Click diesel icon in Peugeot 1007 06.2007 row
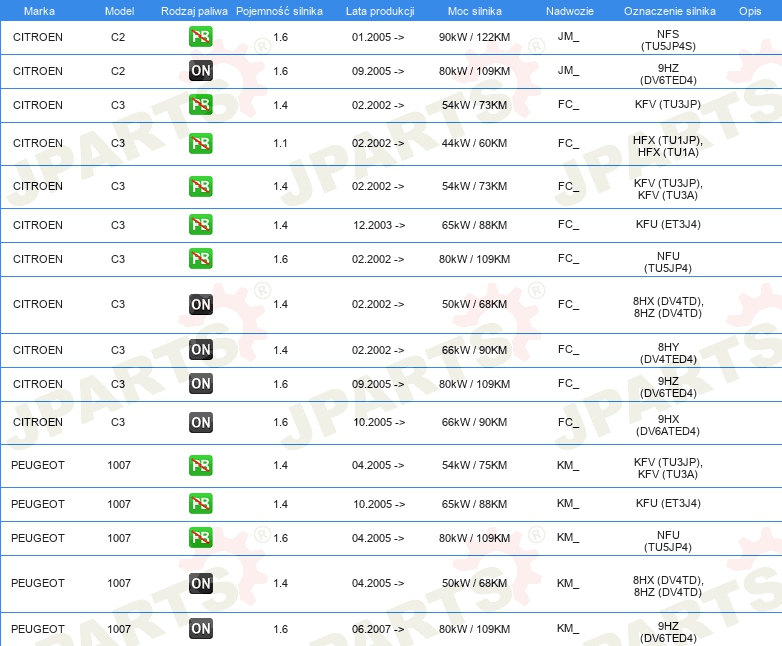This screenshot has width=782, height=646. [200, 629]
